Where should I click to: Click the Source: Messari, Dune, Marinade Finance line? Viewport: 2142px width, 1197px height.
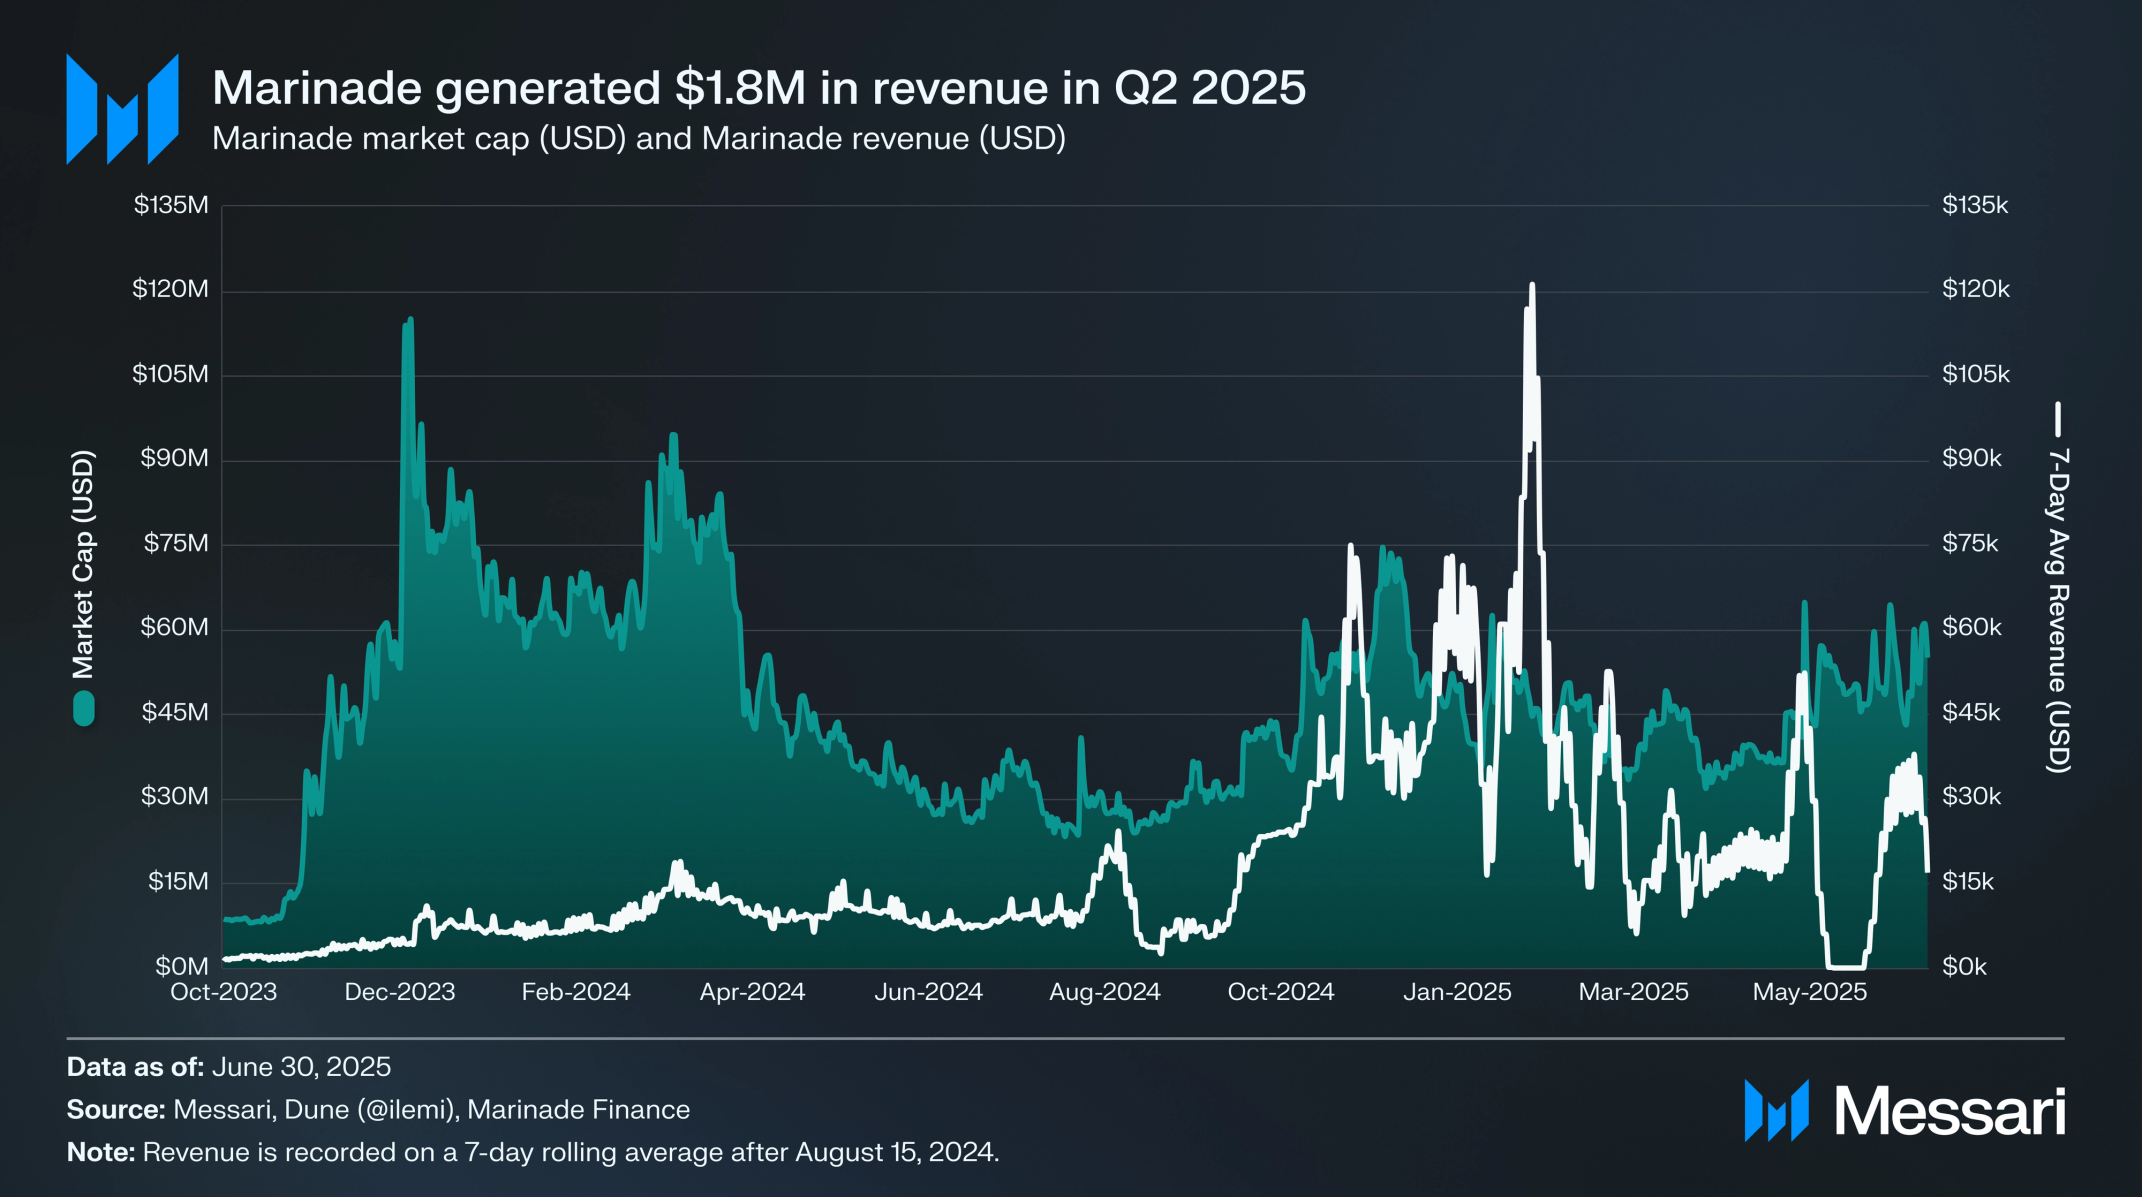[378, 1110]
